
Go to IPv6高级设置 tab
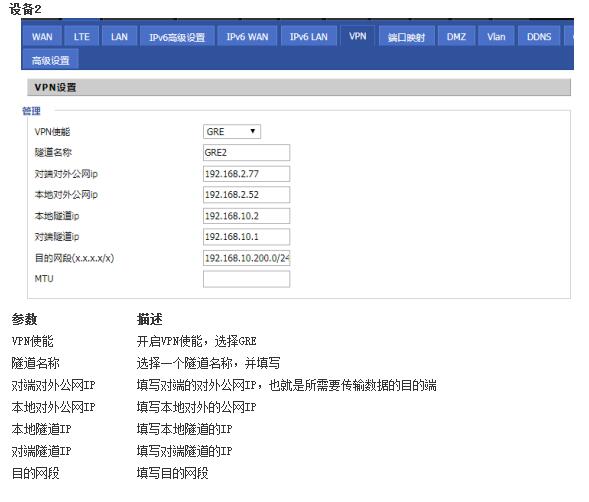tap(177, 37)
